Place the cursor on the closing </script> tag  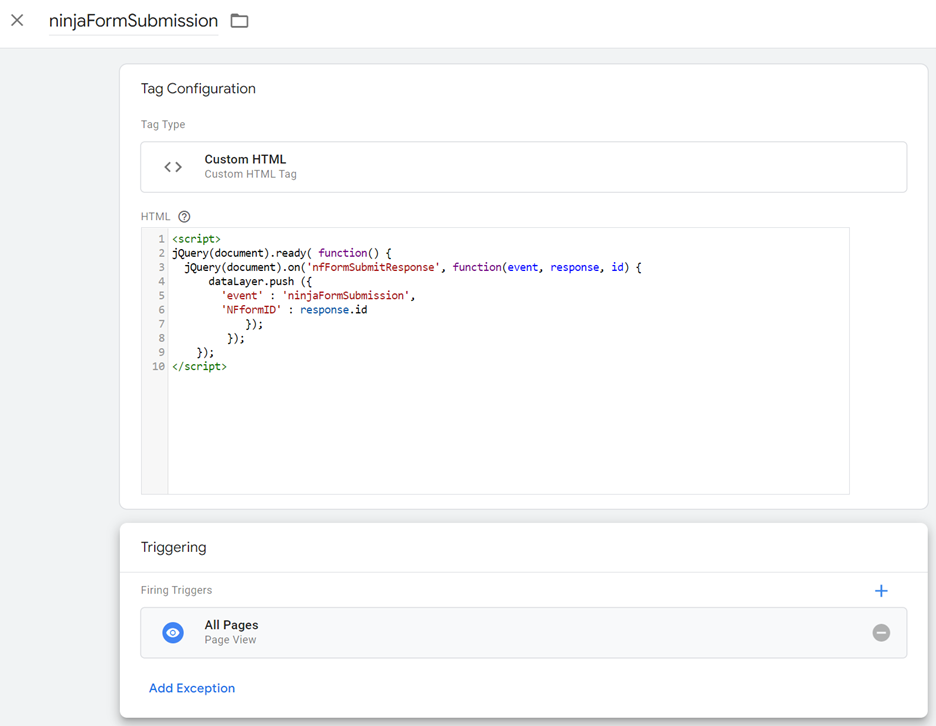199,367
